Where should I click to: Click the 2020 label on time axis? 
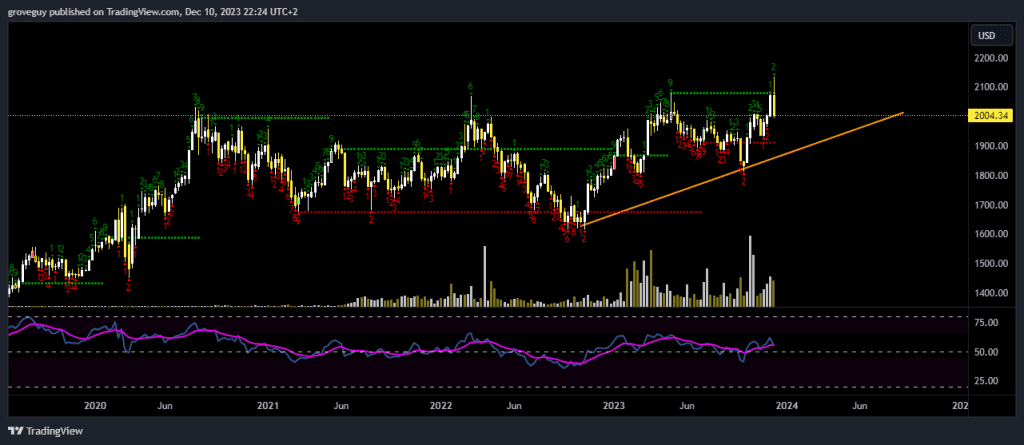[95, 405]
